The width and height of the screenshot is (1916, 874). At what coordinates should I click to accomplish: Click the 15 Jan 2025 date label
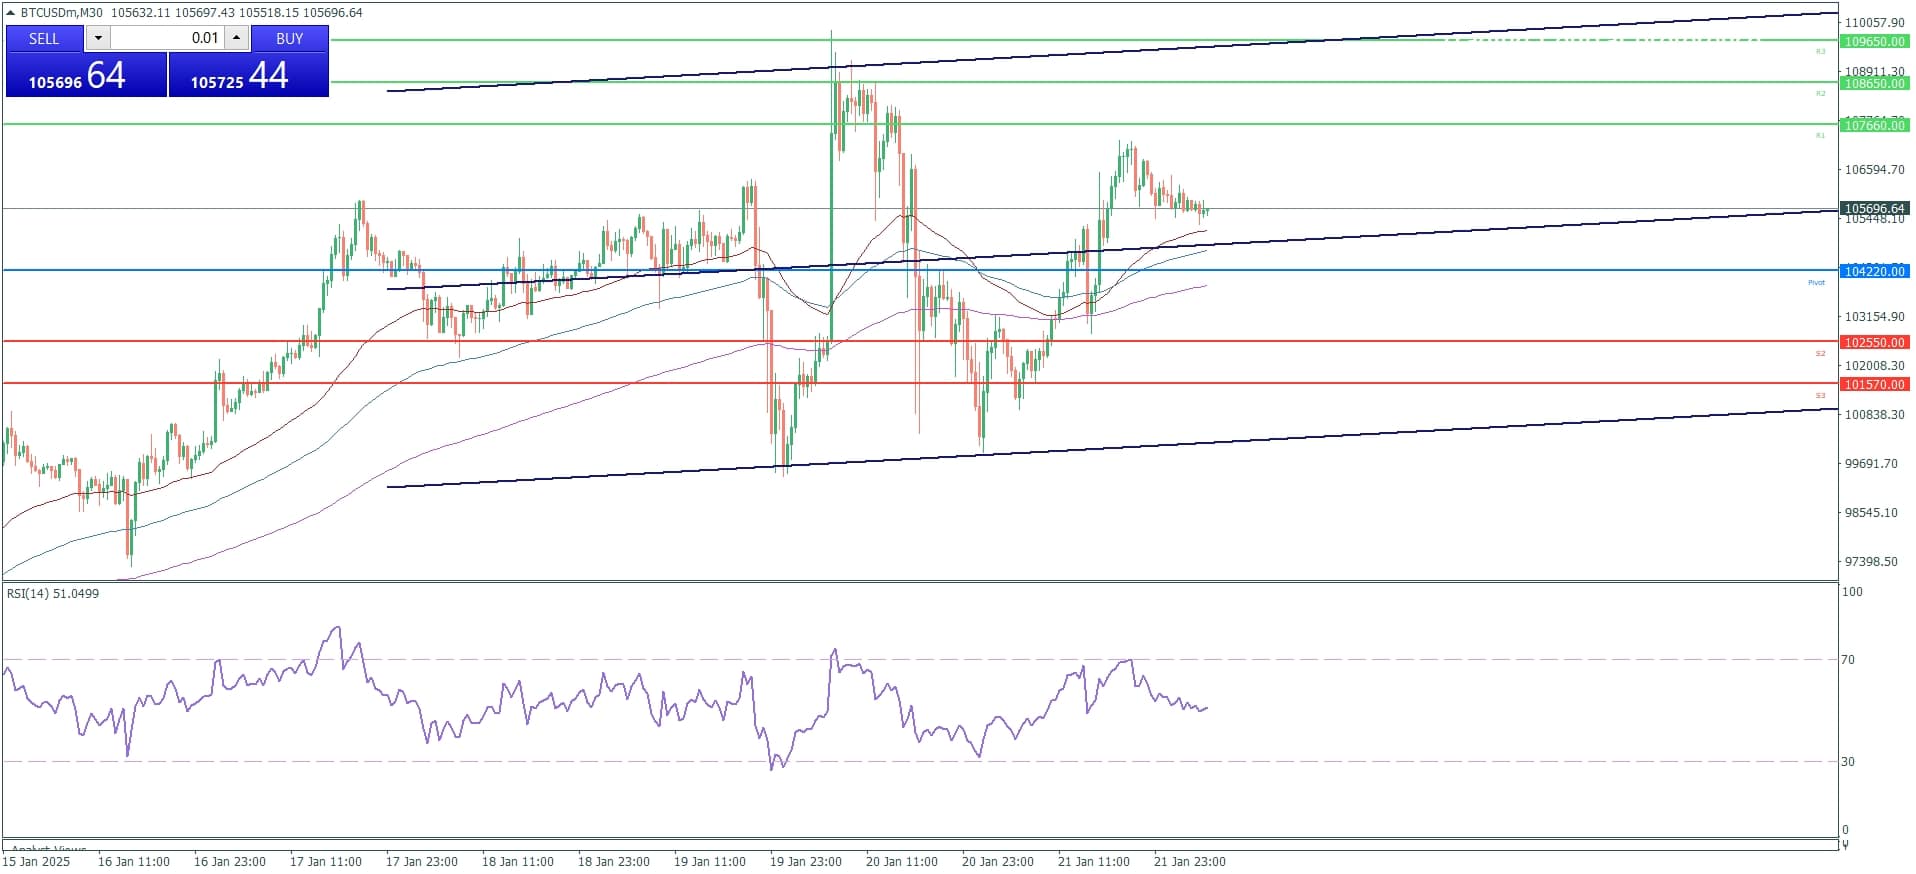point(37,862)
